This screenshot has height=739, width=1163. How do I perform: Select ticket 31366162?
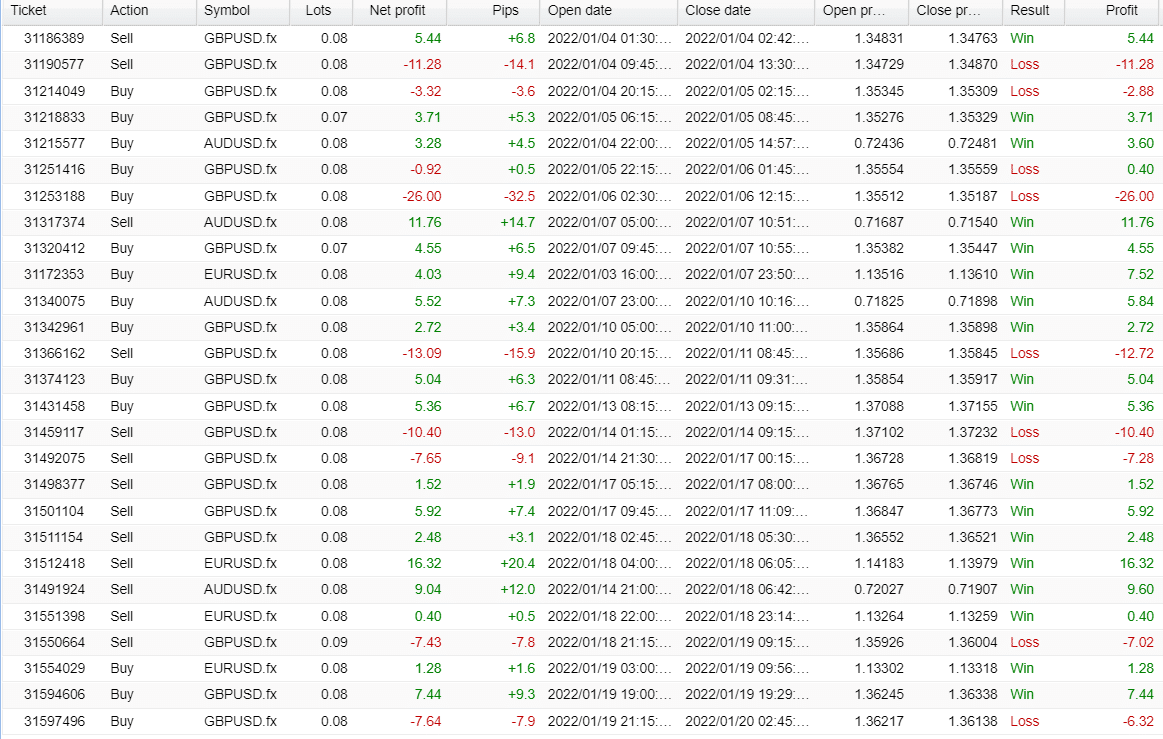click(54, 353)
